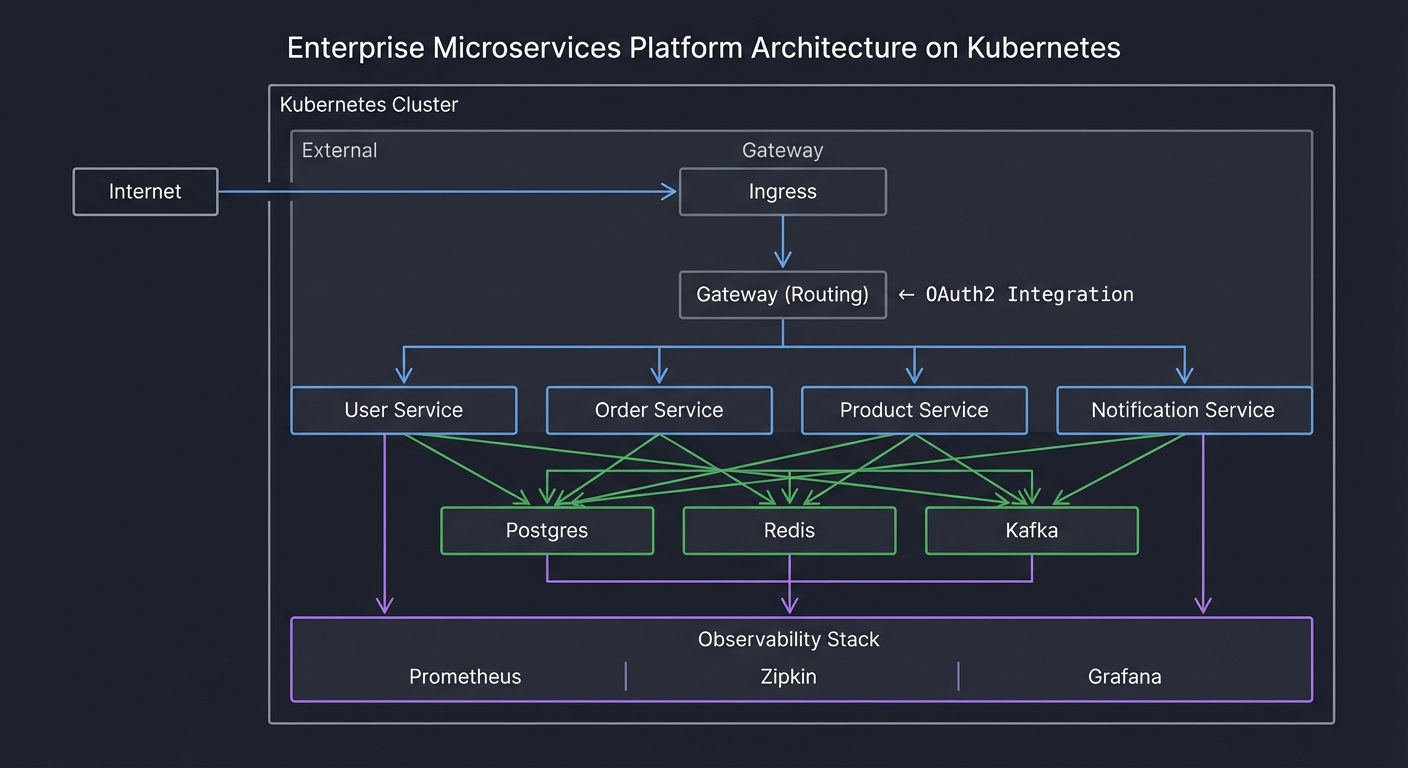Click the Kafka data store node

(1032, 530)
